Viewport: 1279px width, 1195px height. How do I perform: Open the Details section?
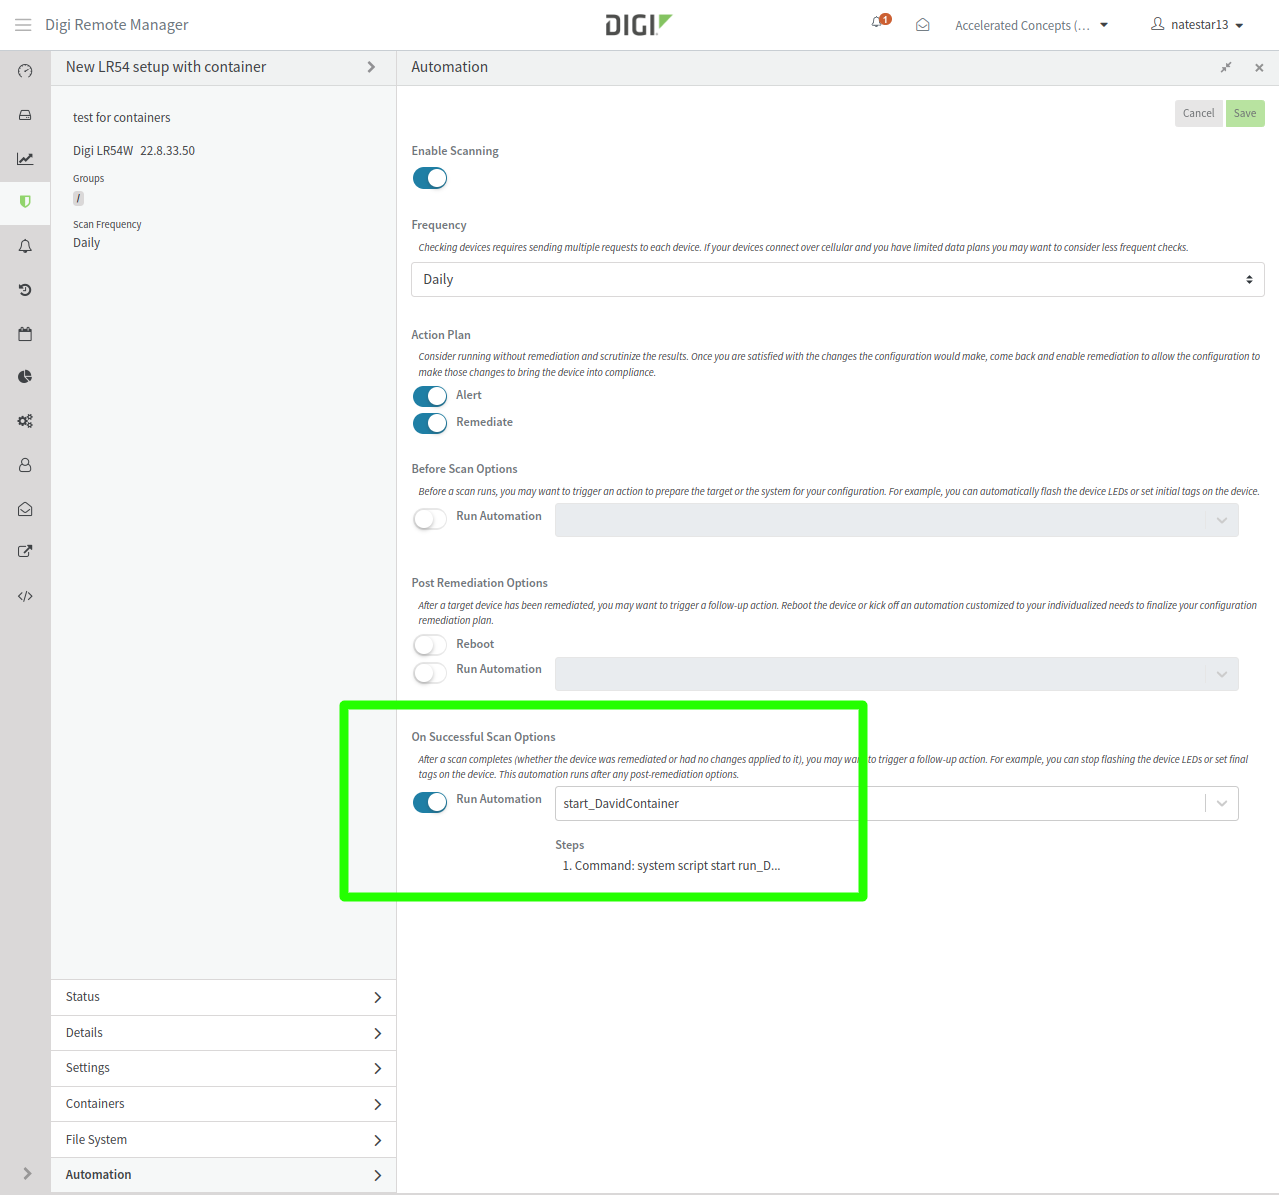(x=223, y=1033)
